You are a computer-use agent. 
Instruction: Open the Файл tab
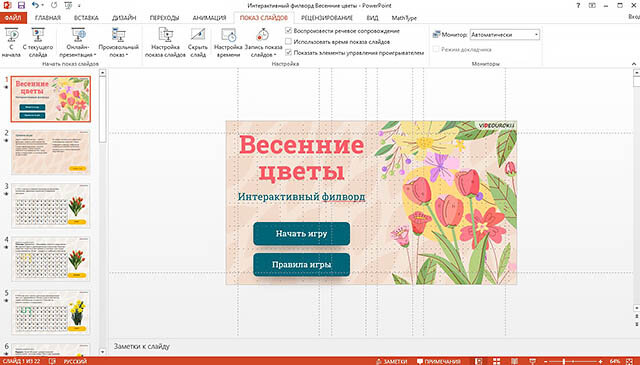tap(13, 18)
